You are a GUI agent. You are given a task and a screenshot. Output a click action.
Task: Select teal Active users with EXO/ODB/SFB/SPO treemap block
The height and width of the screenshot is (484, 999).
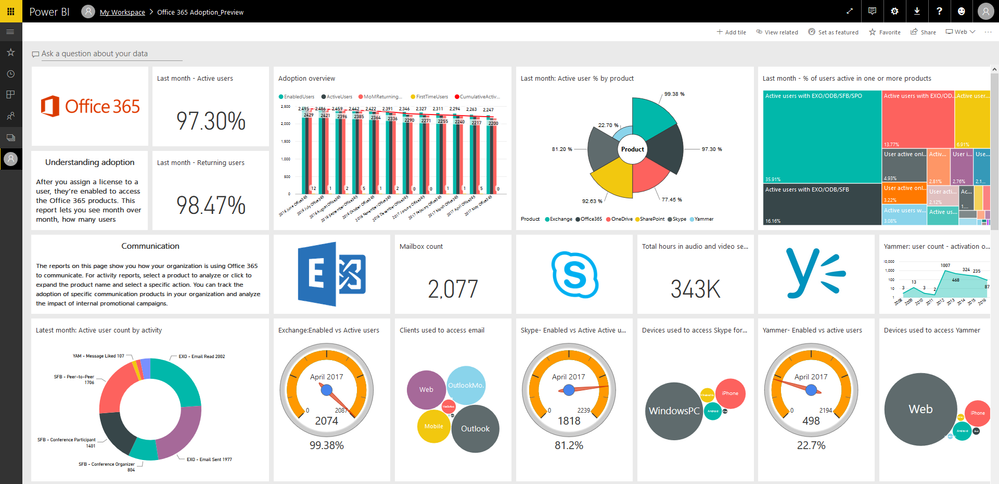[x=822, y=136]
